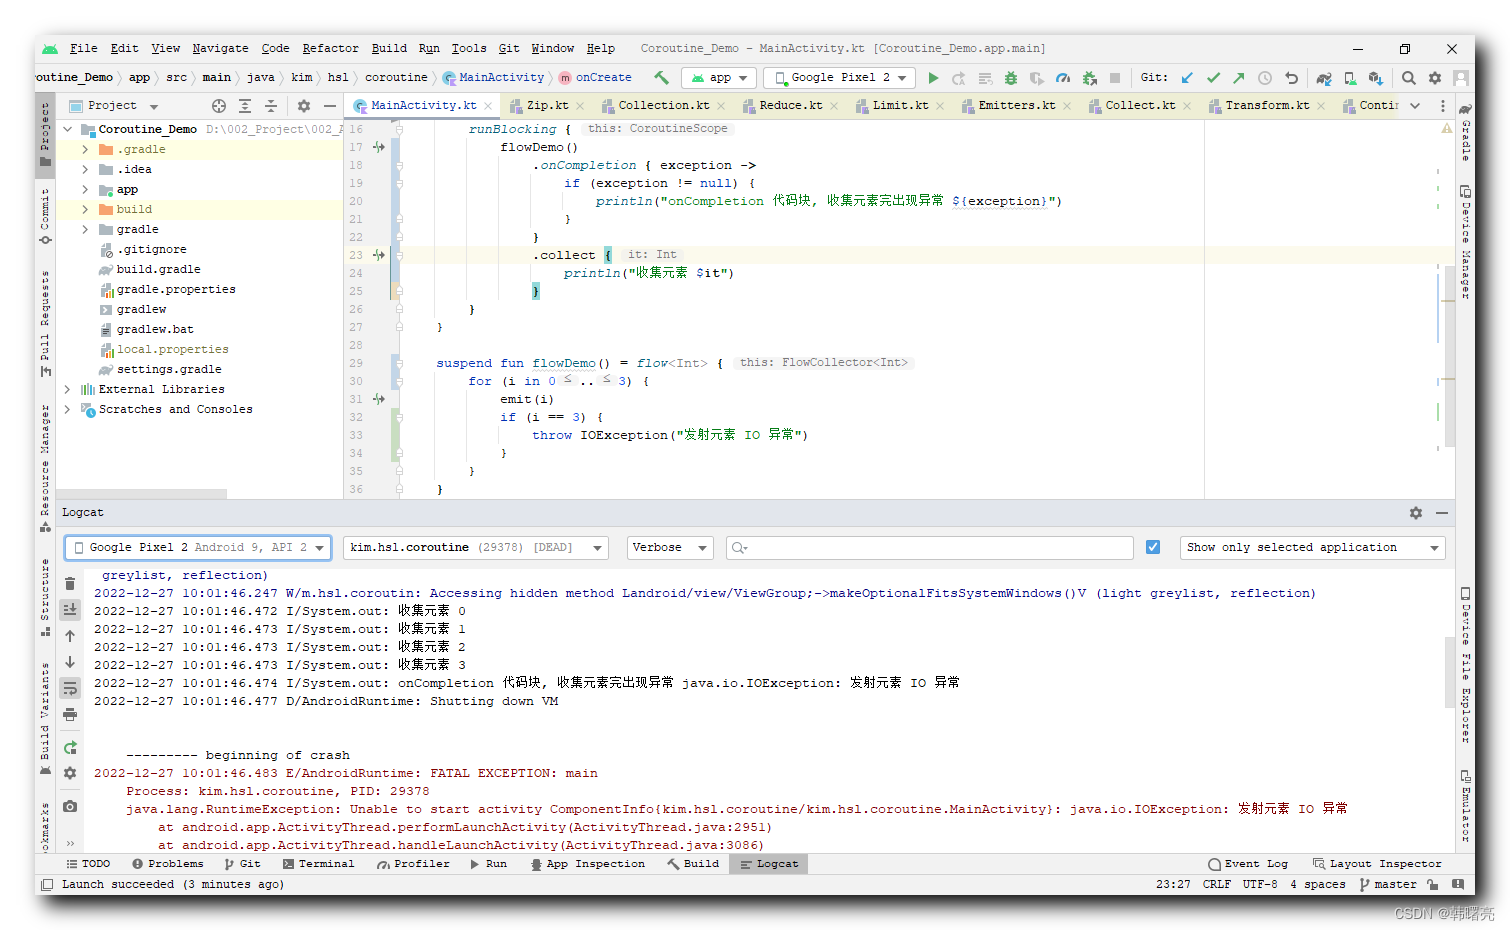Viewport: 1510px width, 930px height.
Task: Click the Stop square toolbar icon
Action: (x=1115, y=78)
